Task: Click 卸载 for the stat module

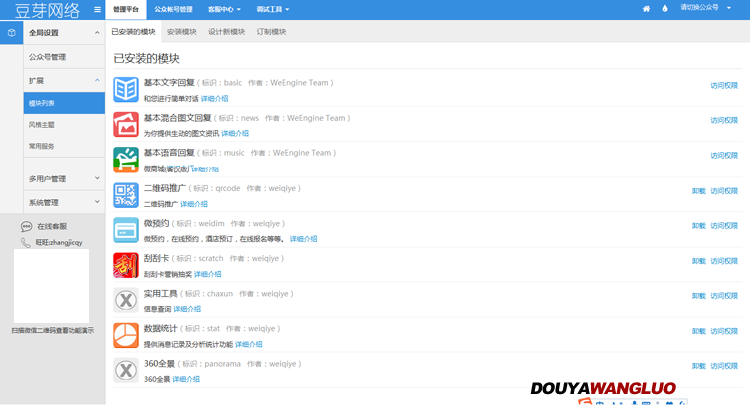Action: [699, 331]
